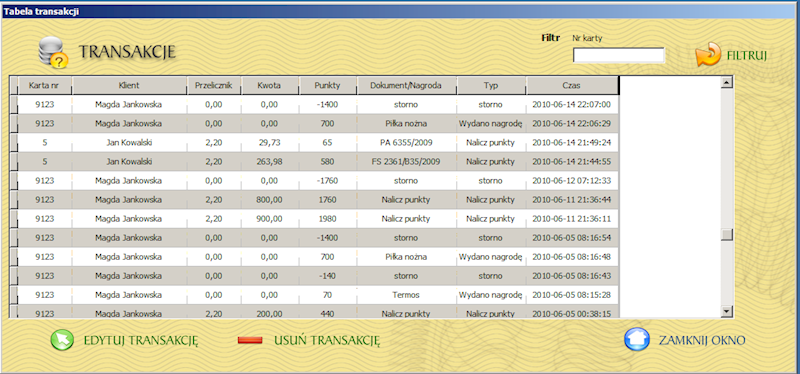Click time 2010-06-05 08:16:54
The height and width of the screenshot is (374, 800).
(571, 238)
